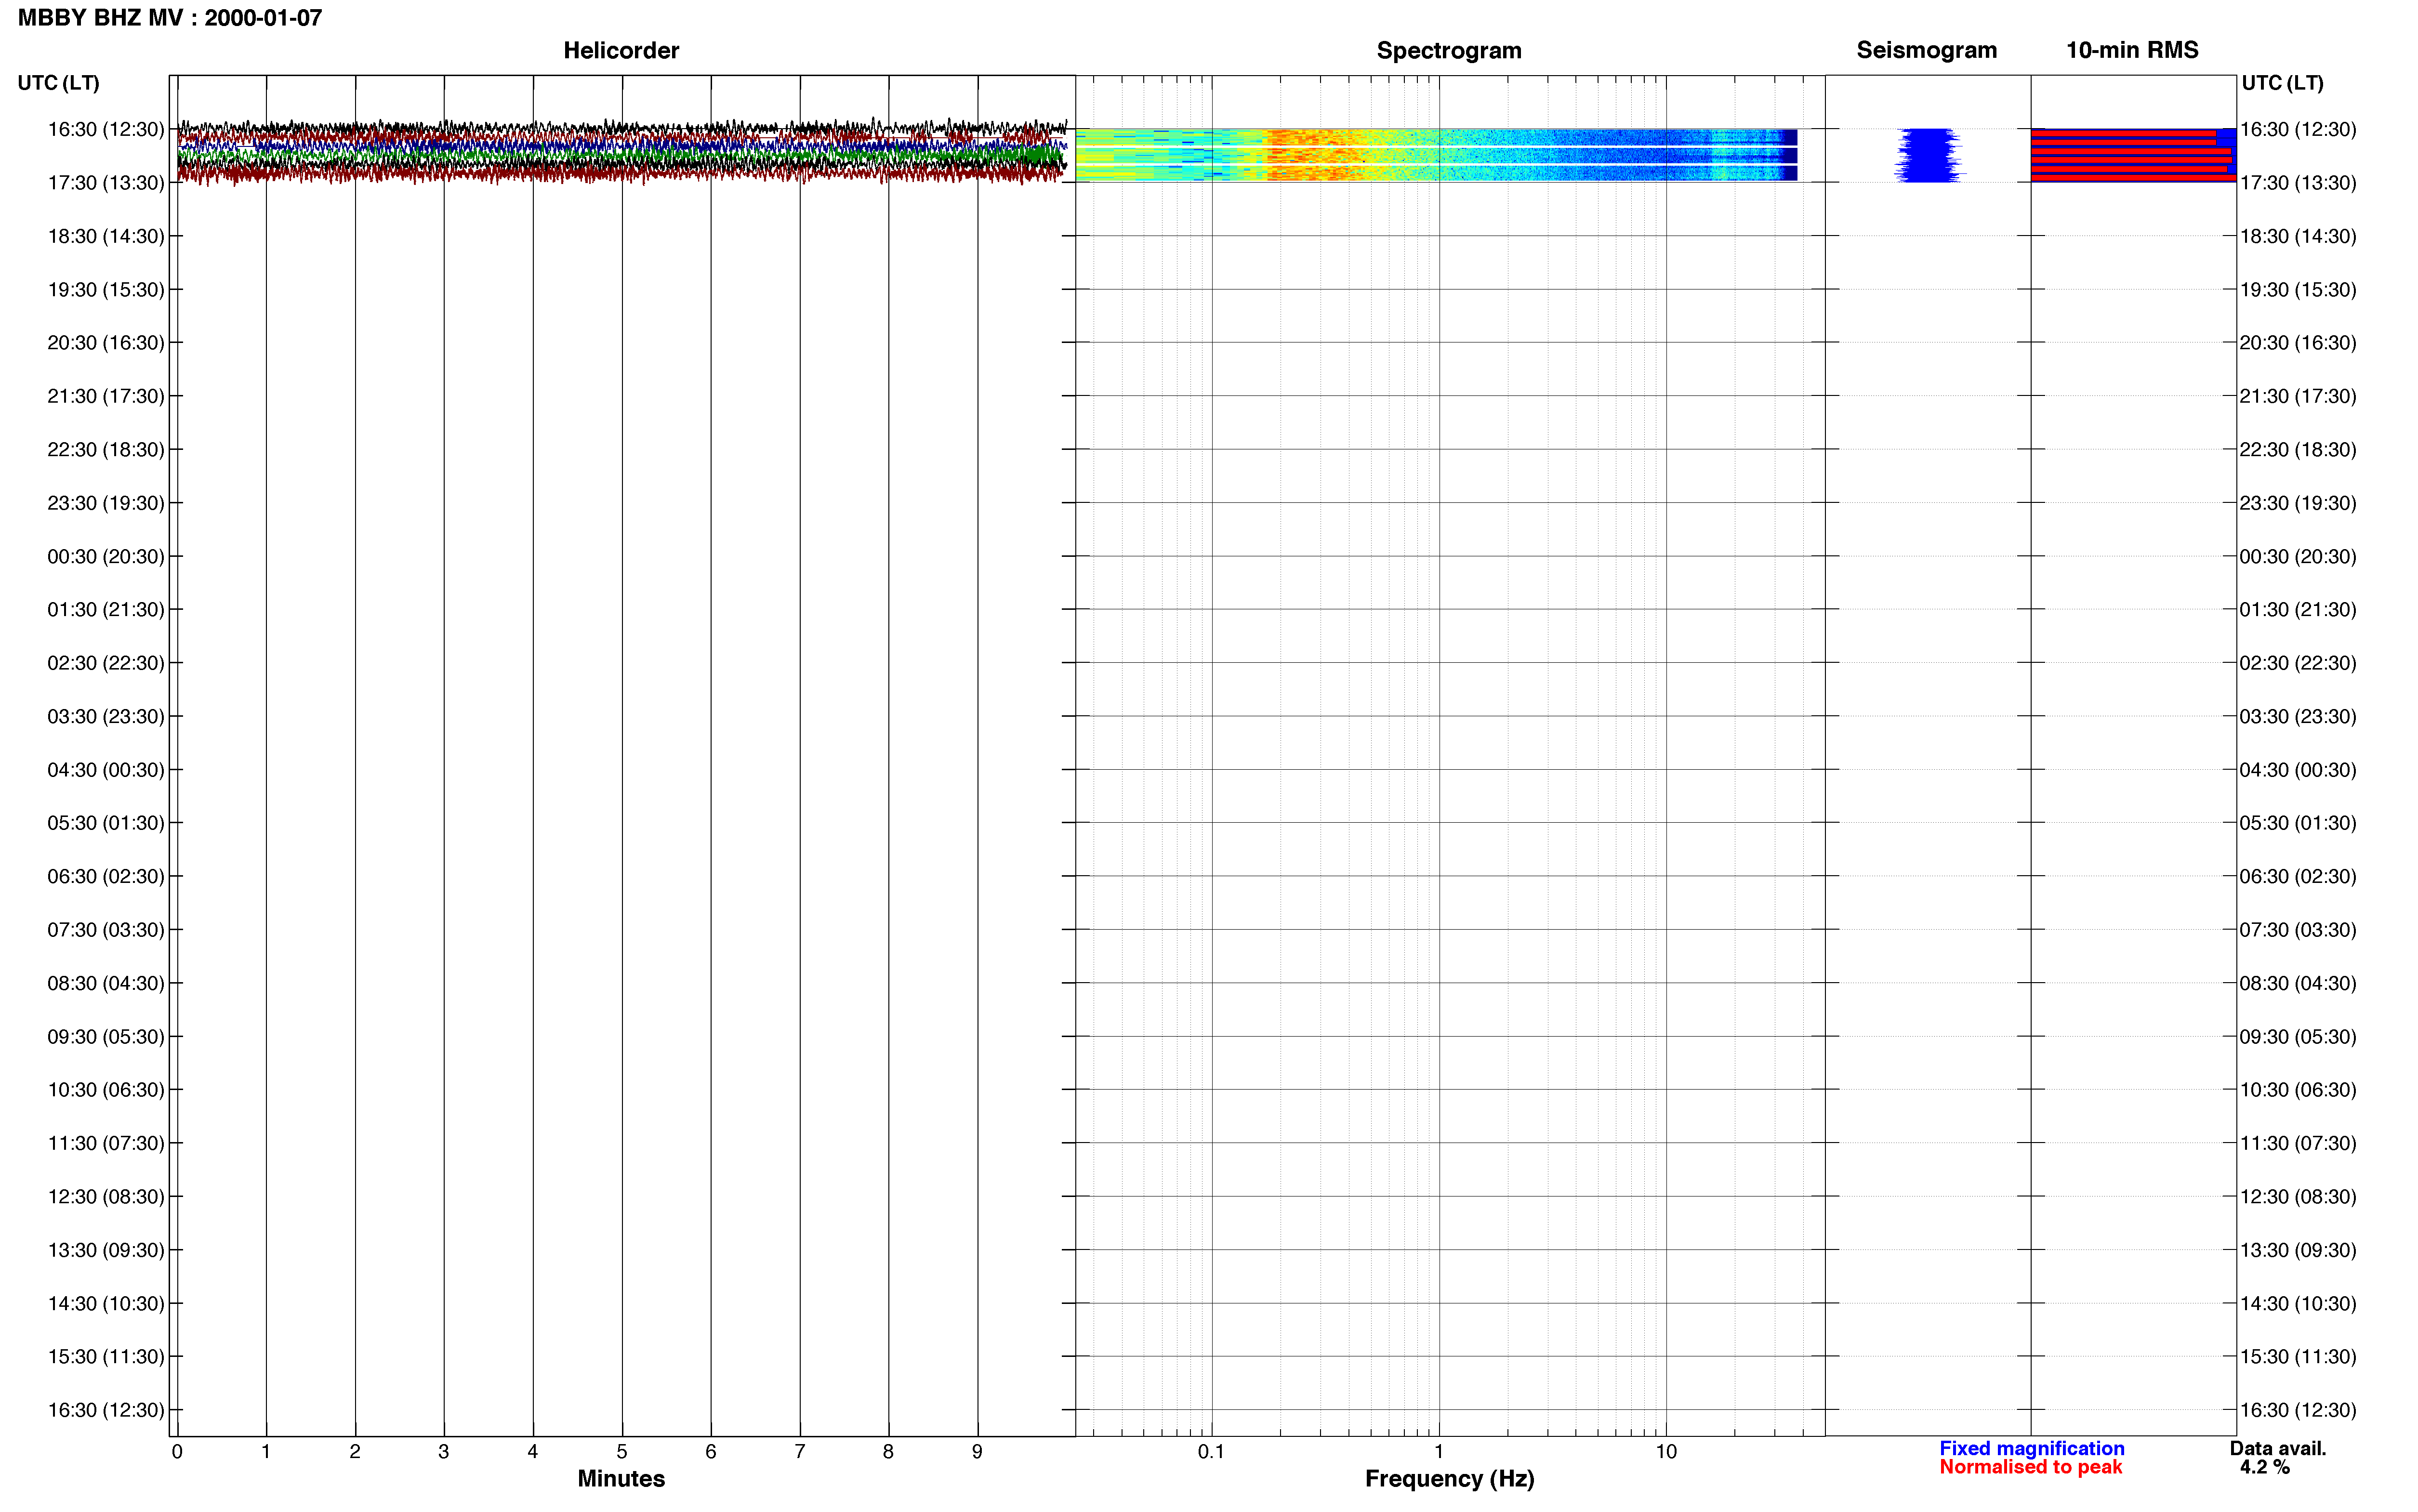Viewport: 2418px width, 1512px height.
Task: Click 21:30 (17:30) on the right time axis
Action: tap(2298, 396)
